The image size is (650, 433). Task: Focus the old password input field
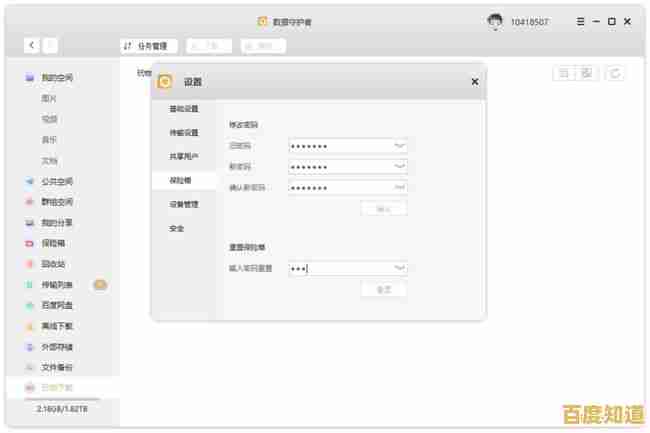tap(348, 146)
